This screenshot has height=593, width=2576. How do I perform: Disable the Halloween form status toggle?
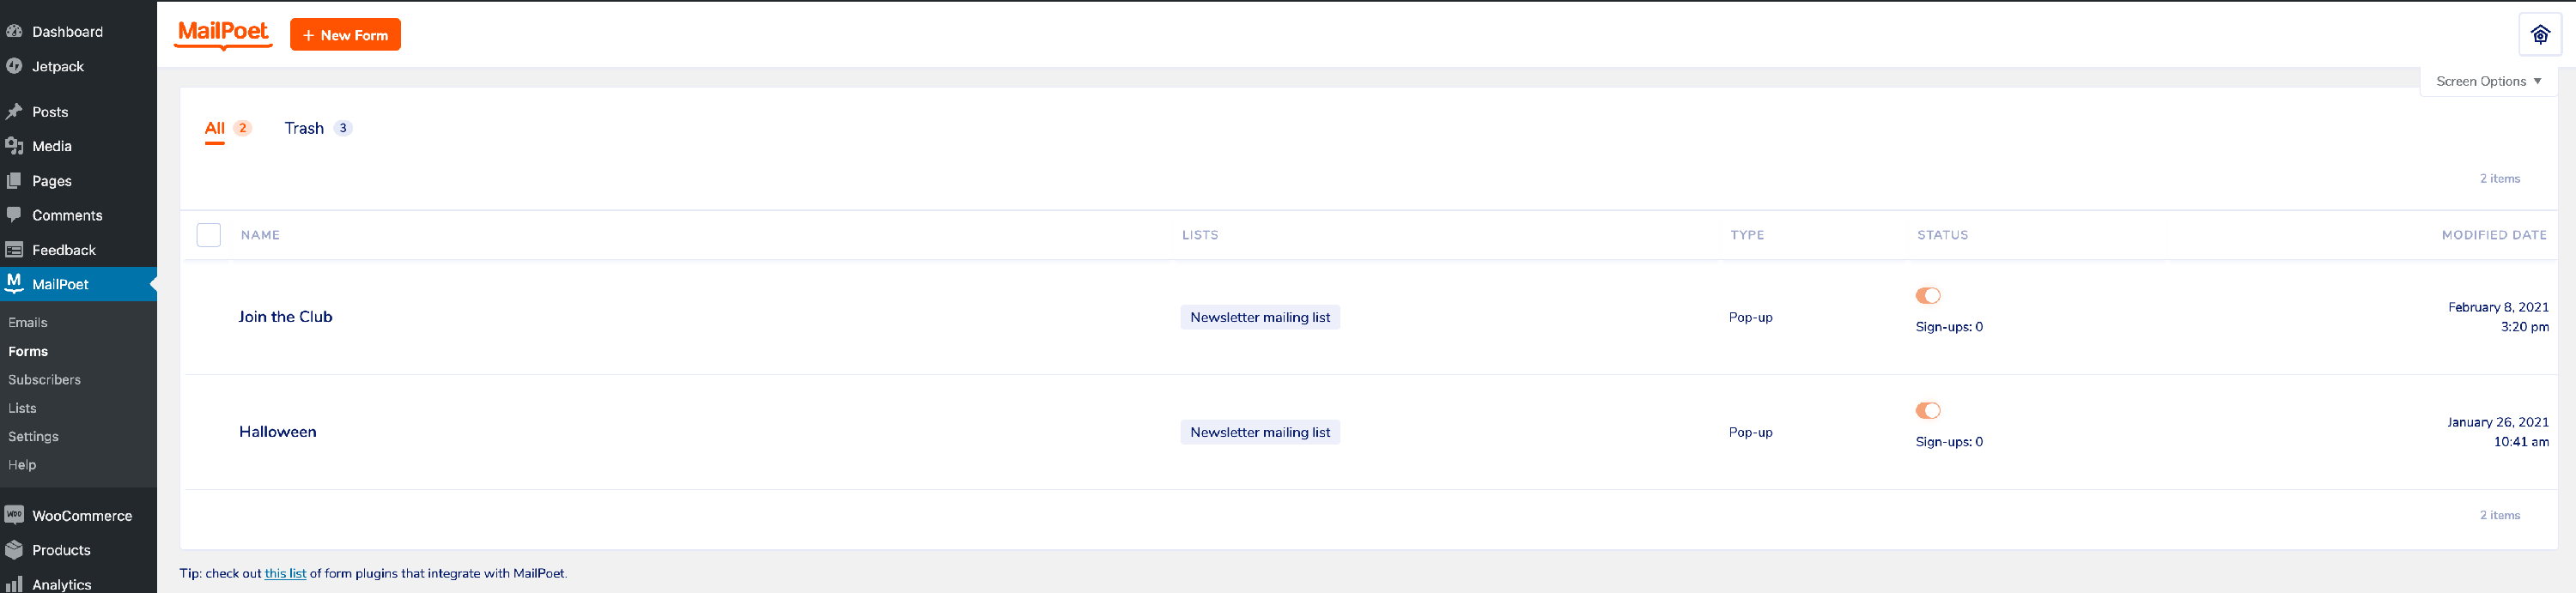coord(1927,410)
